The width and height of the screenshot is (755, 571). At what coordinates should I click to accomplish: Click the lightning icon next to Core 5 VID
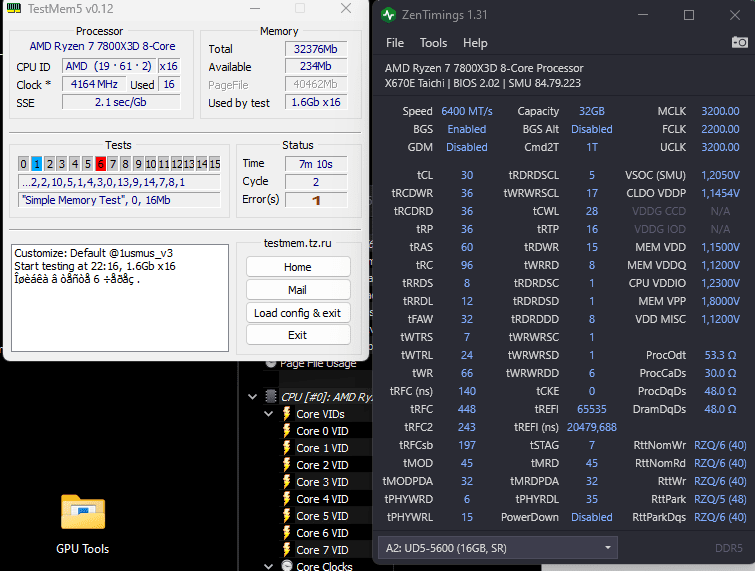point(286,516)
